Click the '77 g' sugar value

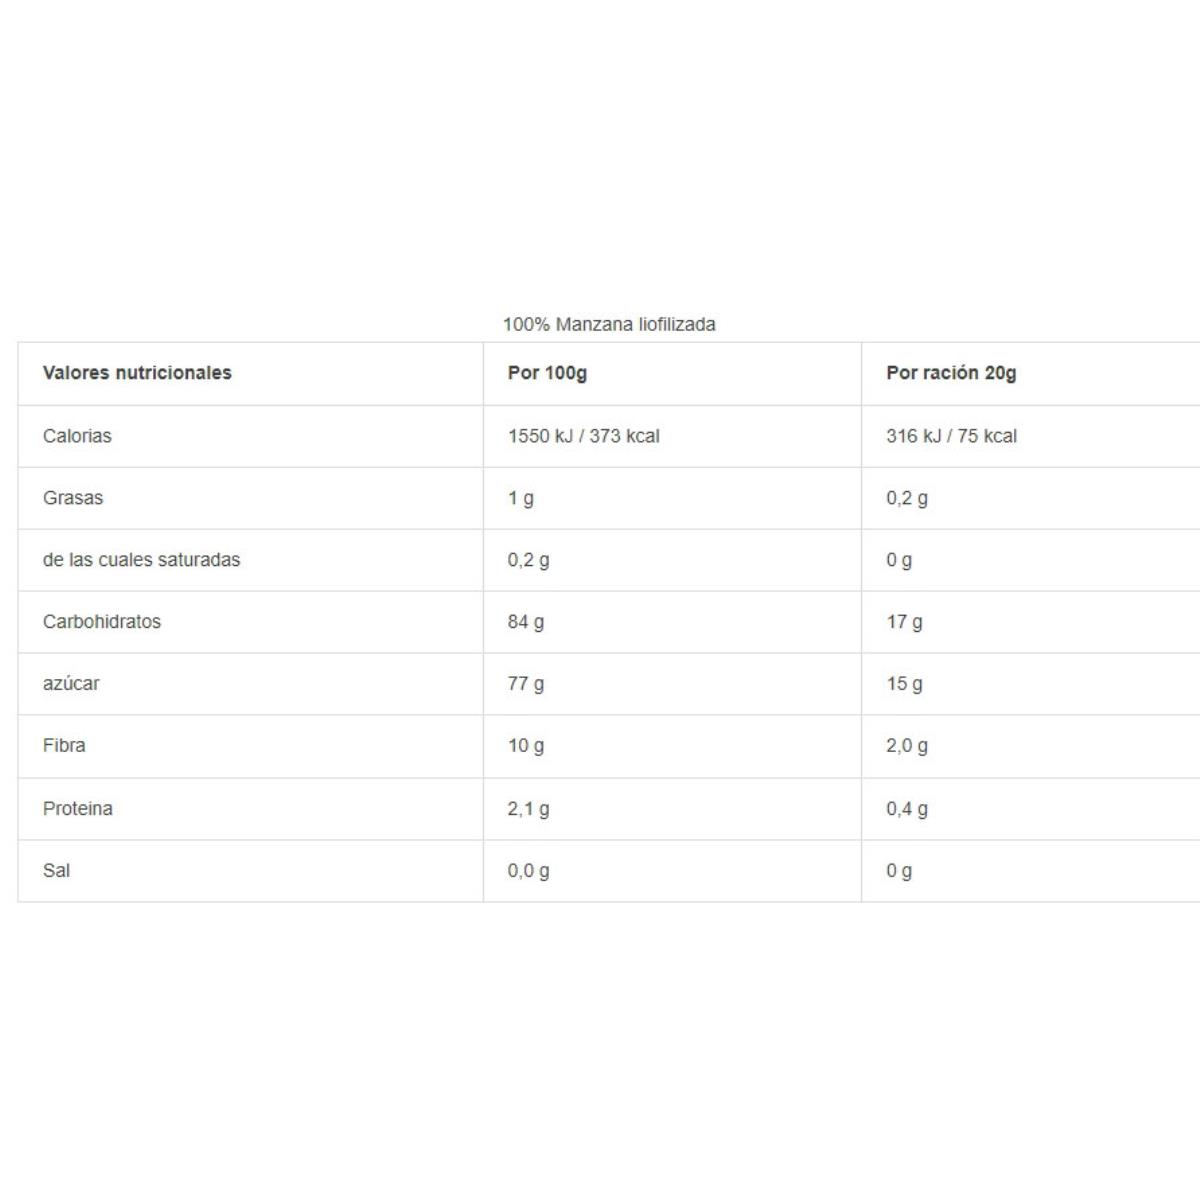click(526, 684)
